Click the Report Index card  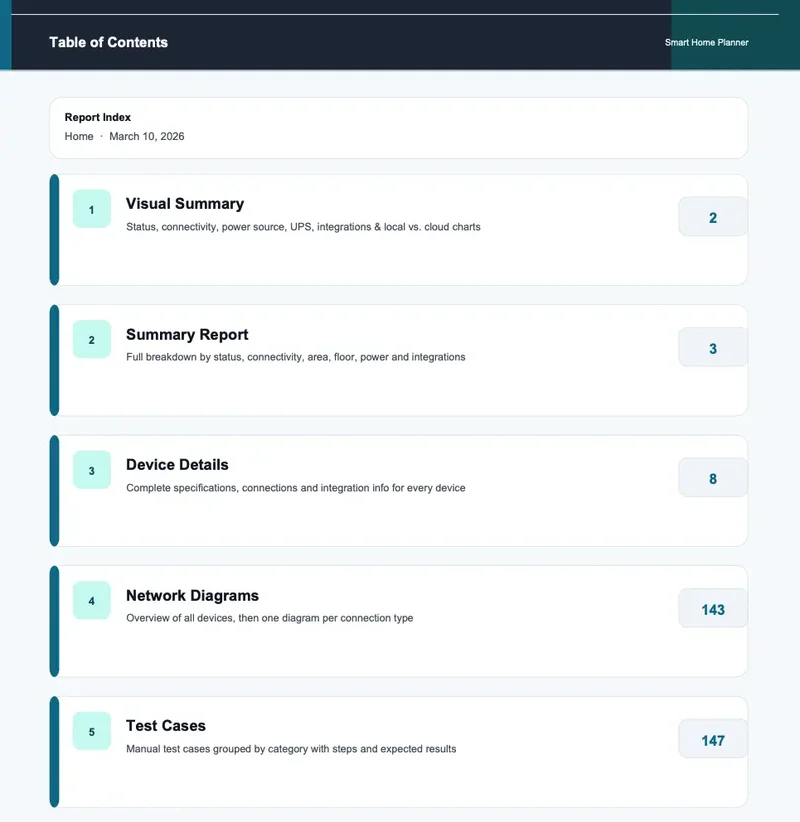coord(398,126)
